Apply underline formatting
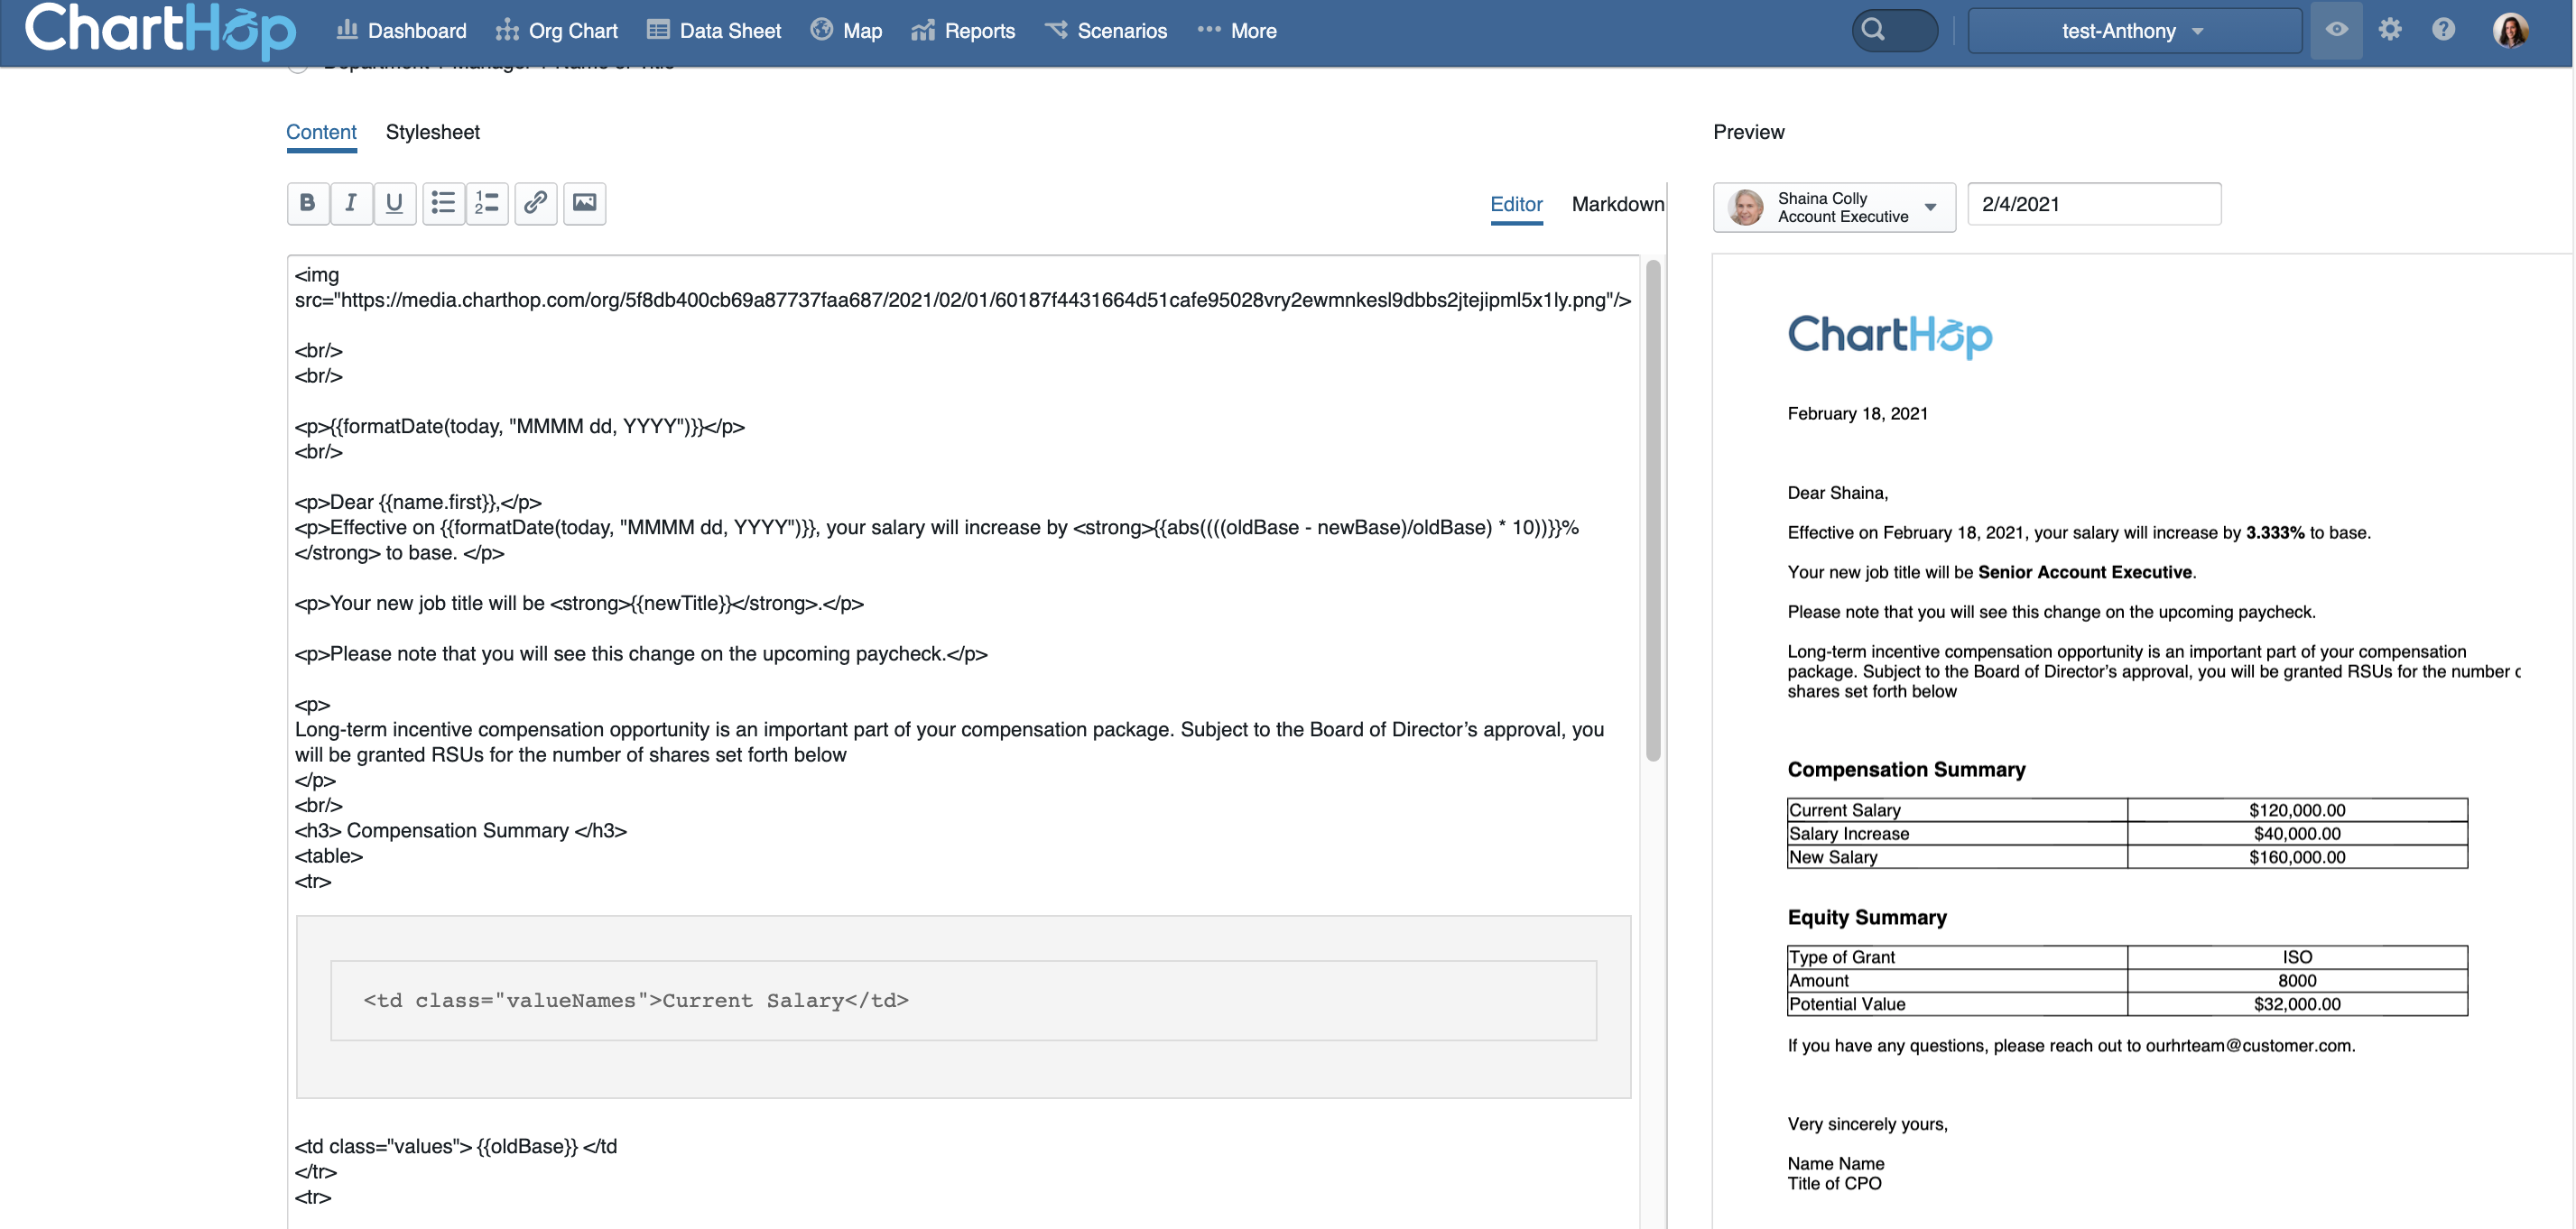 [x=394, y=203]
